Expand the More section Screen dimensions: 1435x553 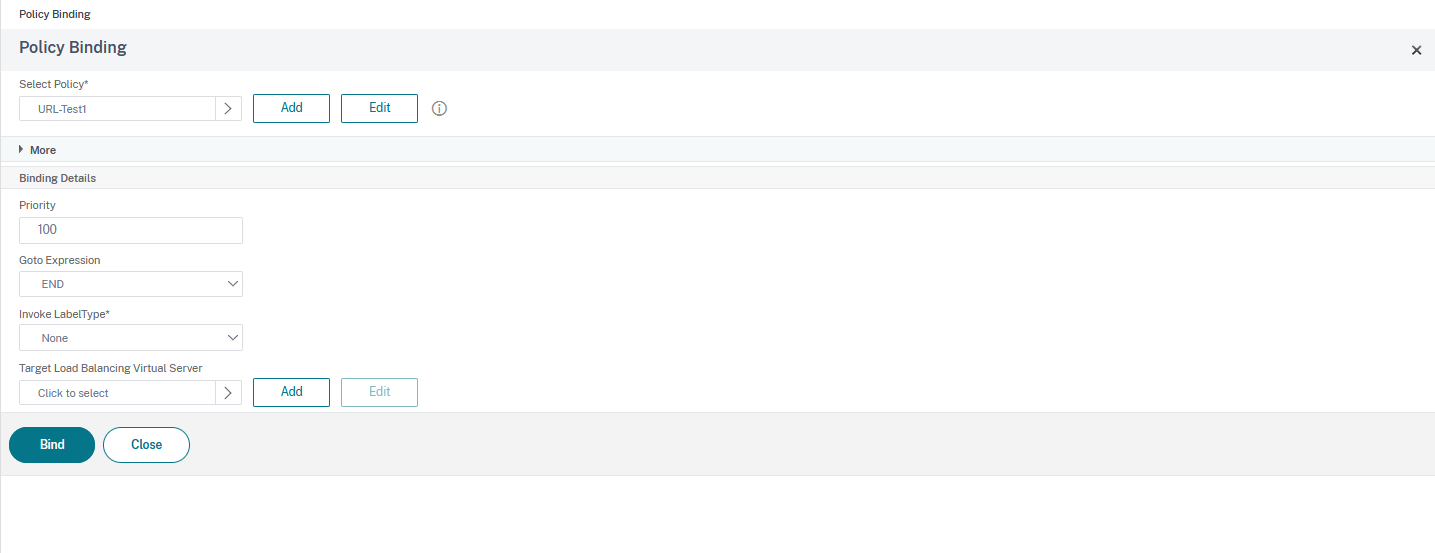(x=37, y=150)
